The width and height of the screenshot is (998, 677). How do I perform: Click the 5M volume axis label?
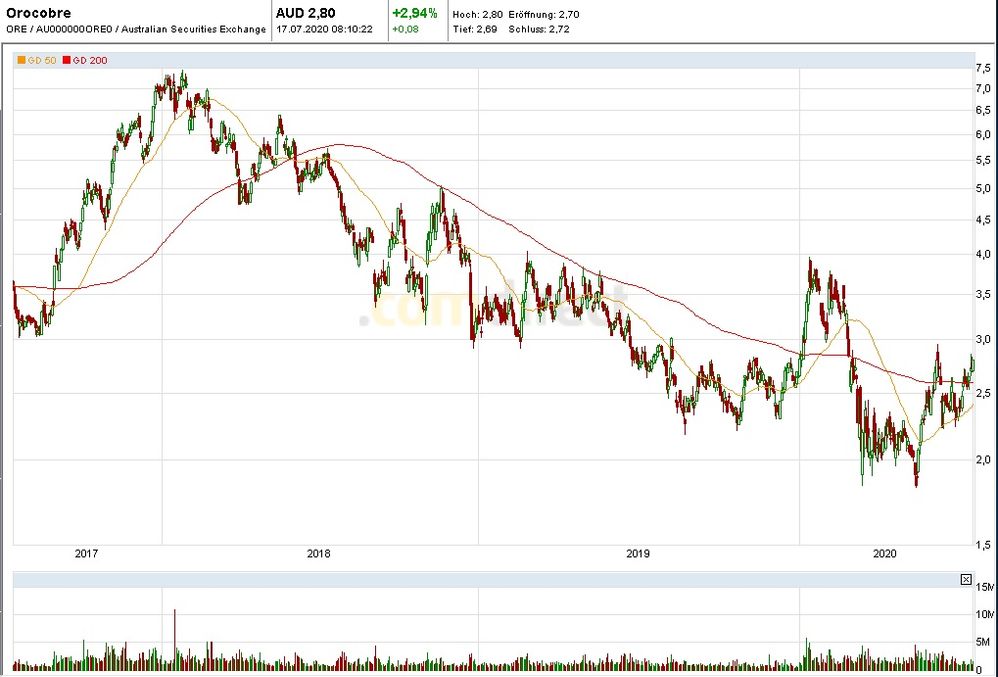click(985, 643)
